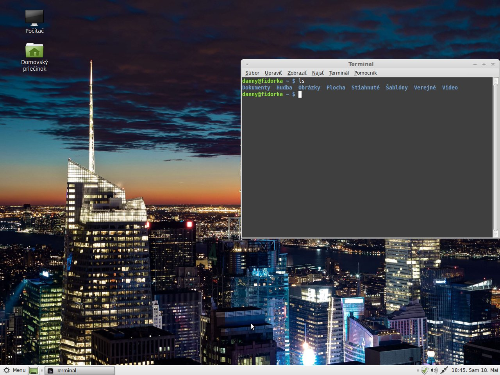
Task: Click the Plocha entry in the ls output
Action: pyautogui.click(x=336, y=88)
